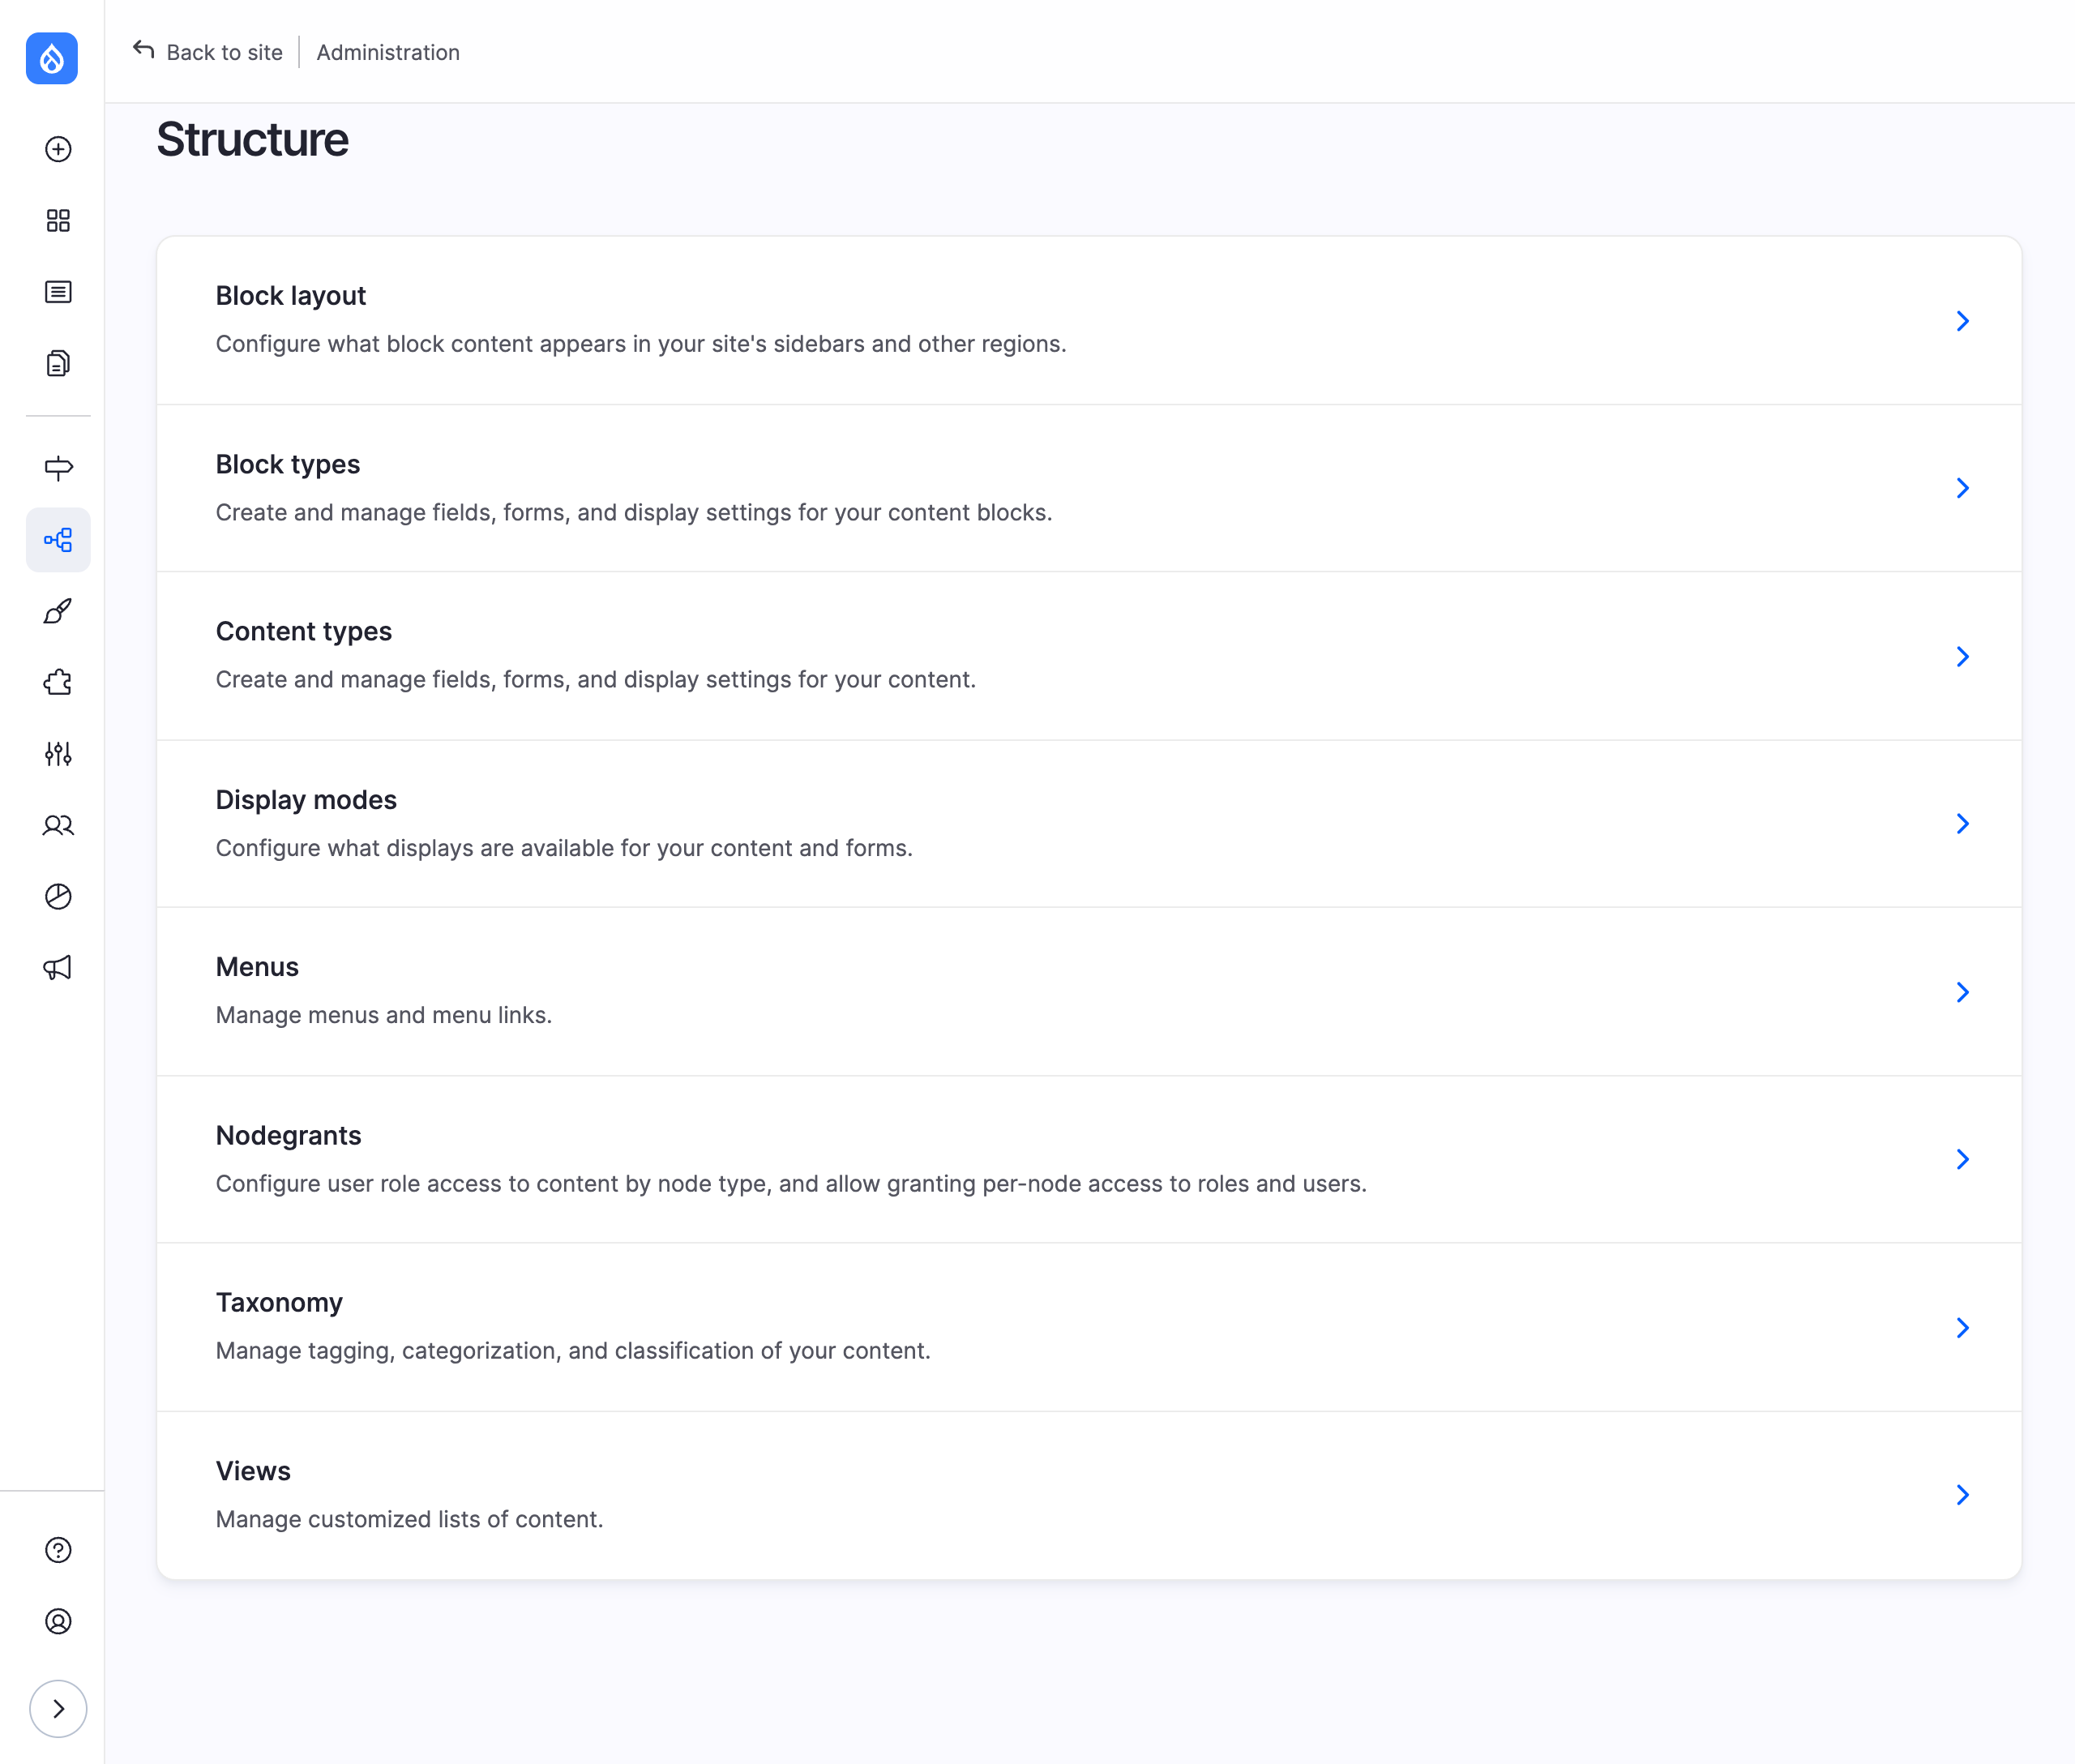The width and height of the screenshot is (2075, 1764).
Task: Open the Taxonomy heading link
Action: (x=279, y=1303)
